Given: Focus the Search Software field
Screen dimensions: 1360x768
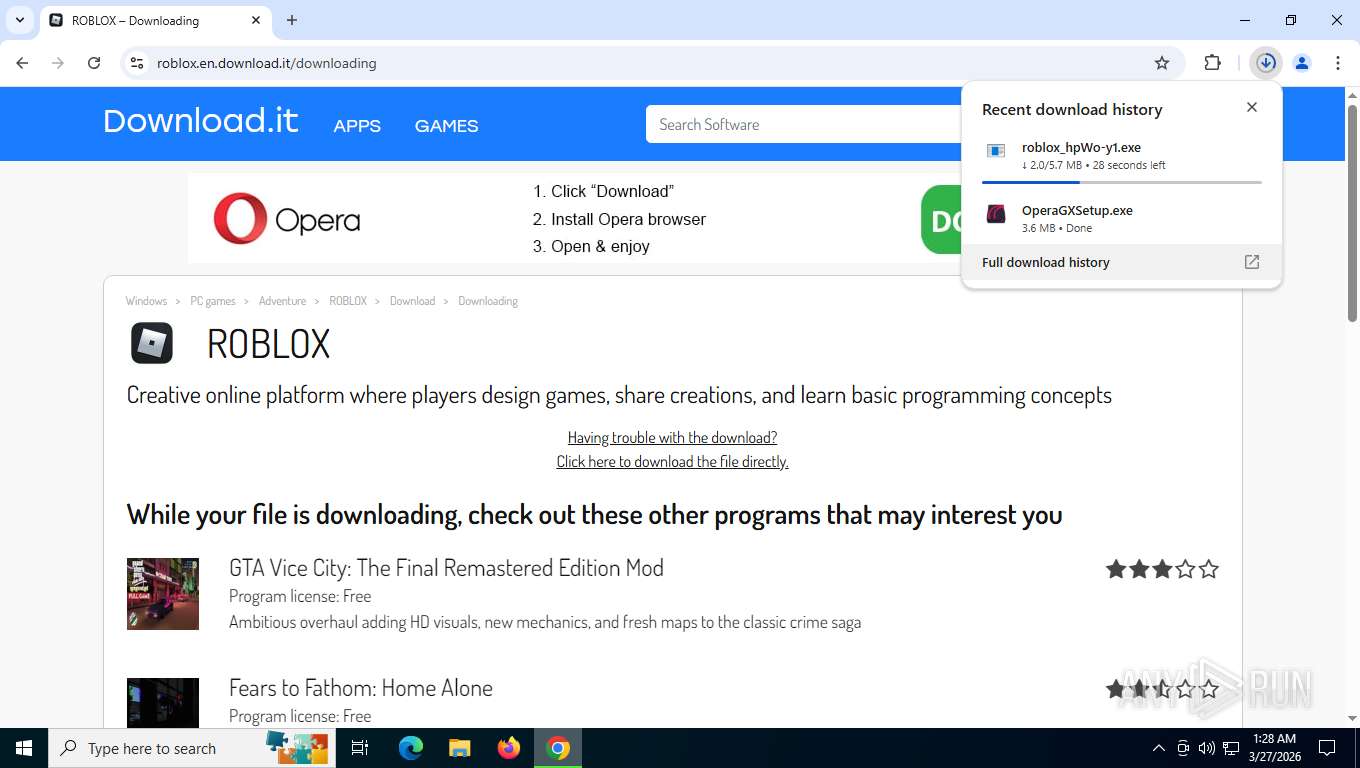Looking at the screenshot, I should (x=805, y=124).
